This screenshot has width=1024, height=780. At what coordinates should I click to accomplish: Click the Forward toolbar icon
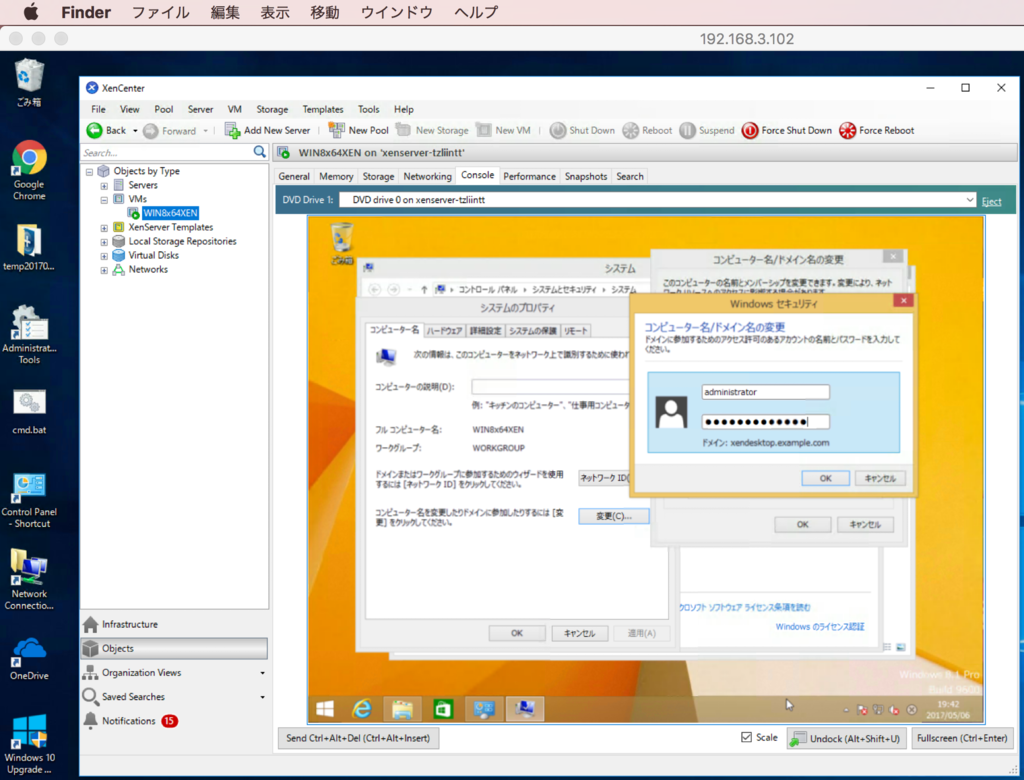(x=151, y=131)
